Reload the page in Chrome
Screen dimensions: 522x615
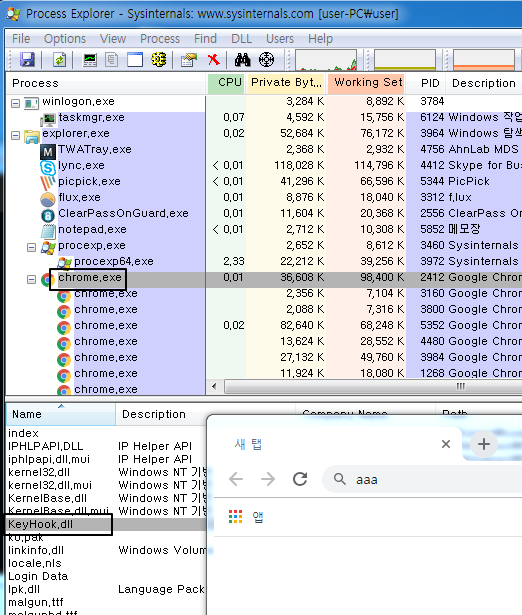300,479
